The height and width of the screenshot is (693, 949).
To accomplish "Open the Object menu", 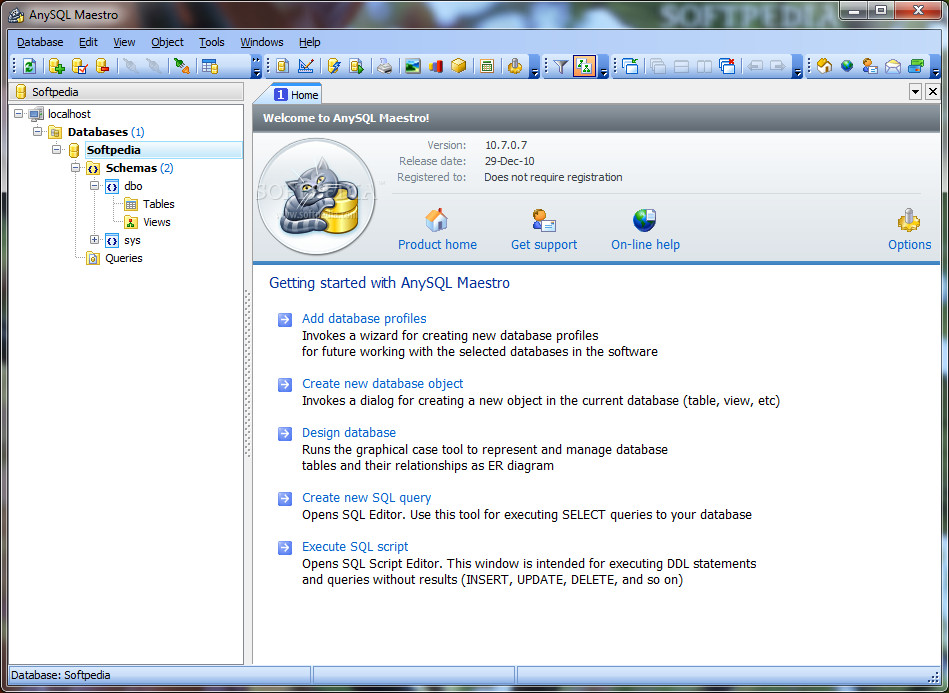I will click(x=167, y=42).
